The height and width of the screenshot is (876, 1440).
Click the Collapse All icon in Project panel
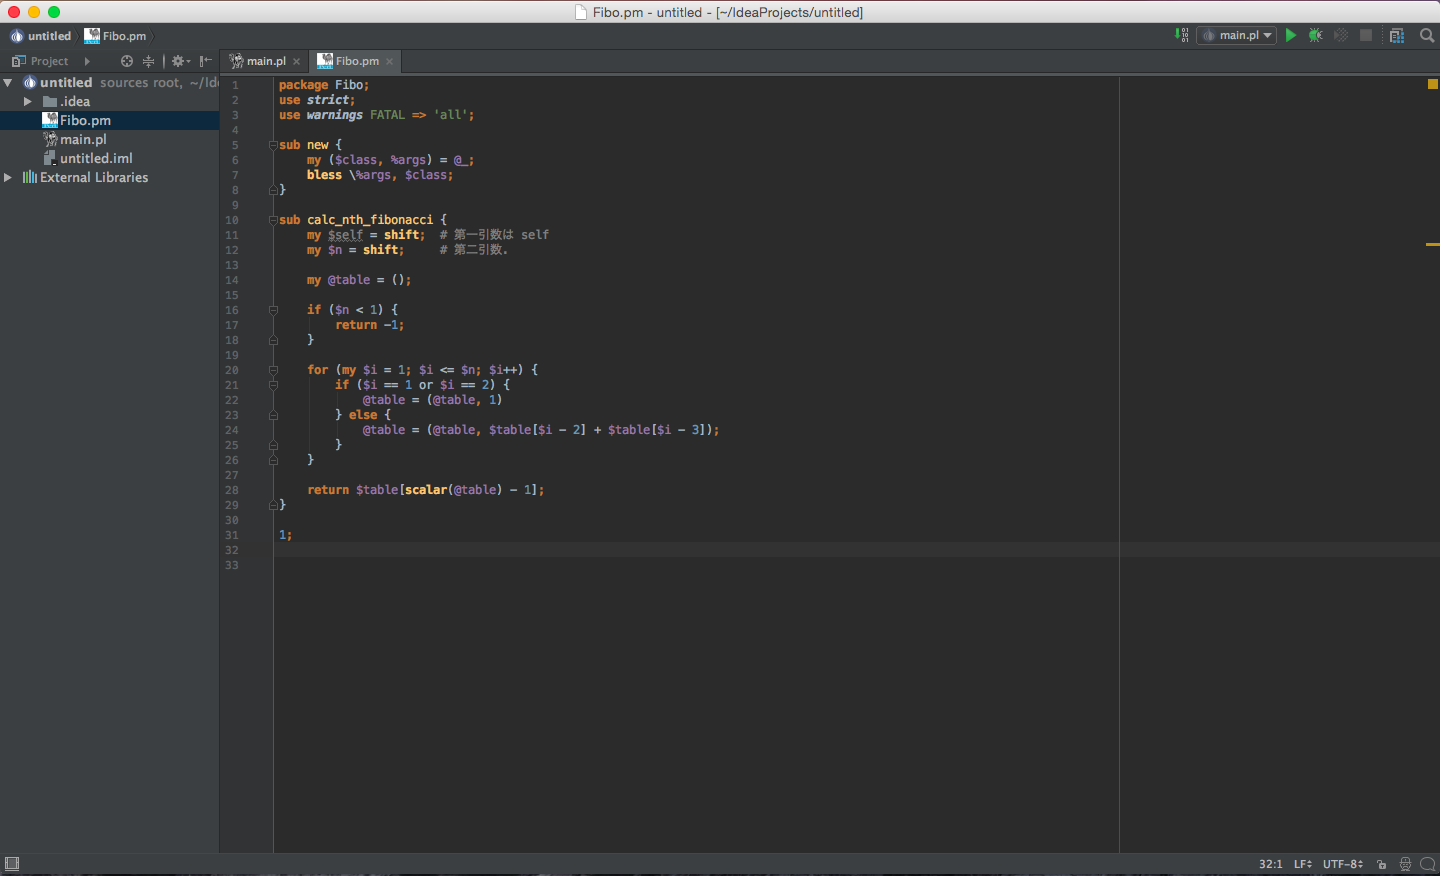[148, 61]
